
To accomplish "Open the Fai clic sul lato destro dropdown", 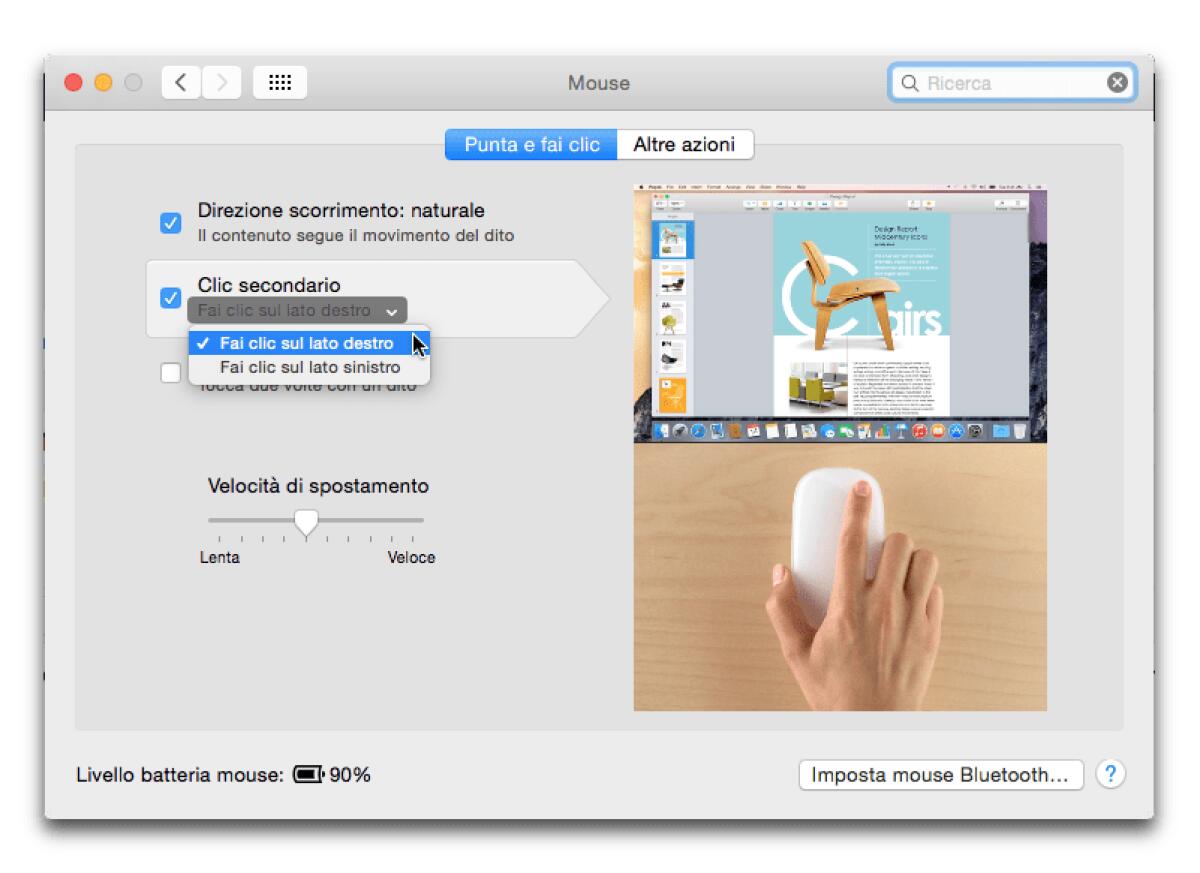I will [297, 310].
